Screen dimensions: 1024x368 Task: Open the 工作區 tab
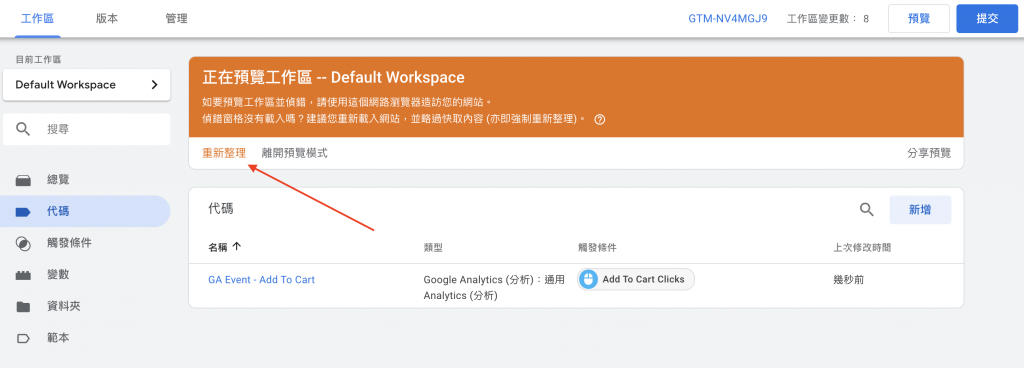38,19
